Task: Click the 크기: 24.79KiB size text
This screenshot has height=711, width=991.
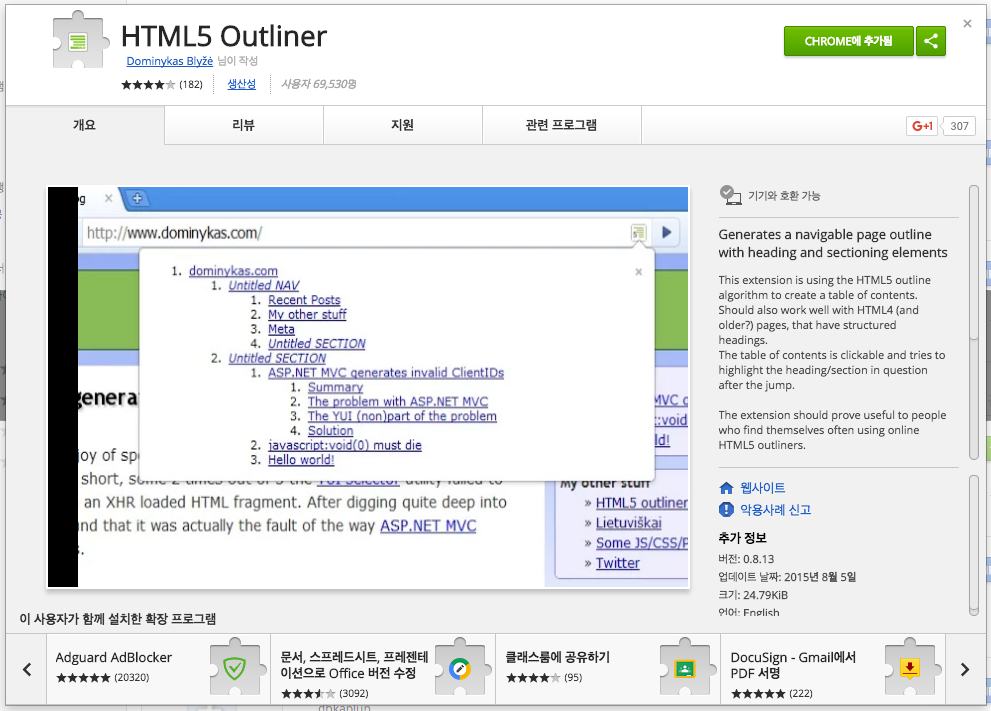Action: coord(753,595)
